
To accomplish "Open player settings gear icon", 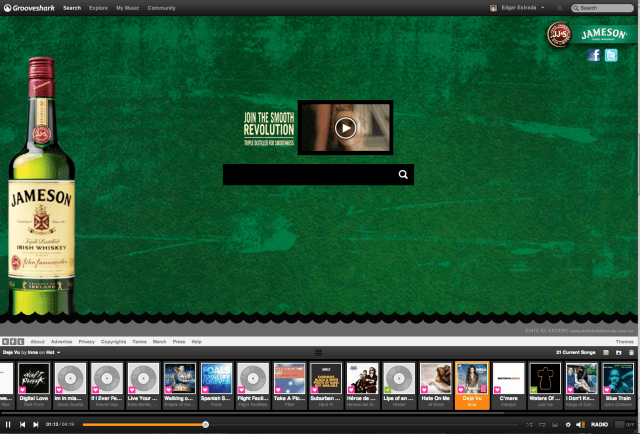I will coord(567,424).
